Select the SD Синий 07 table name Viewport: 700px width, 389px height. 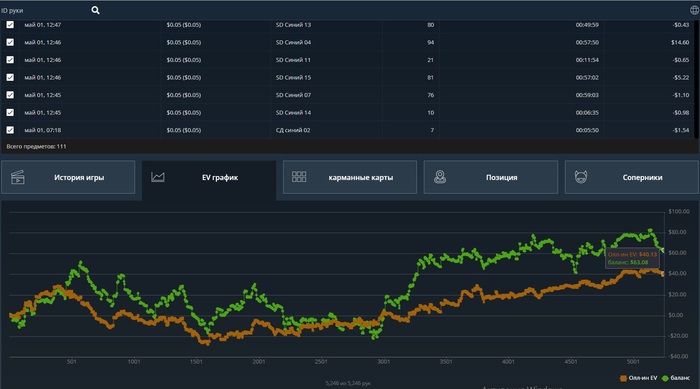(x=293, y=95)
